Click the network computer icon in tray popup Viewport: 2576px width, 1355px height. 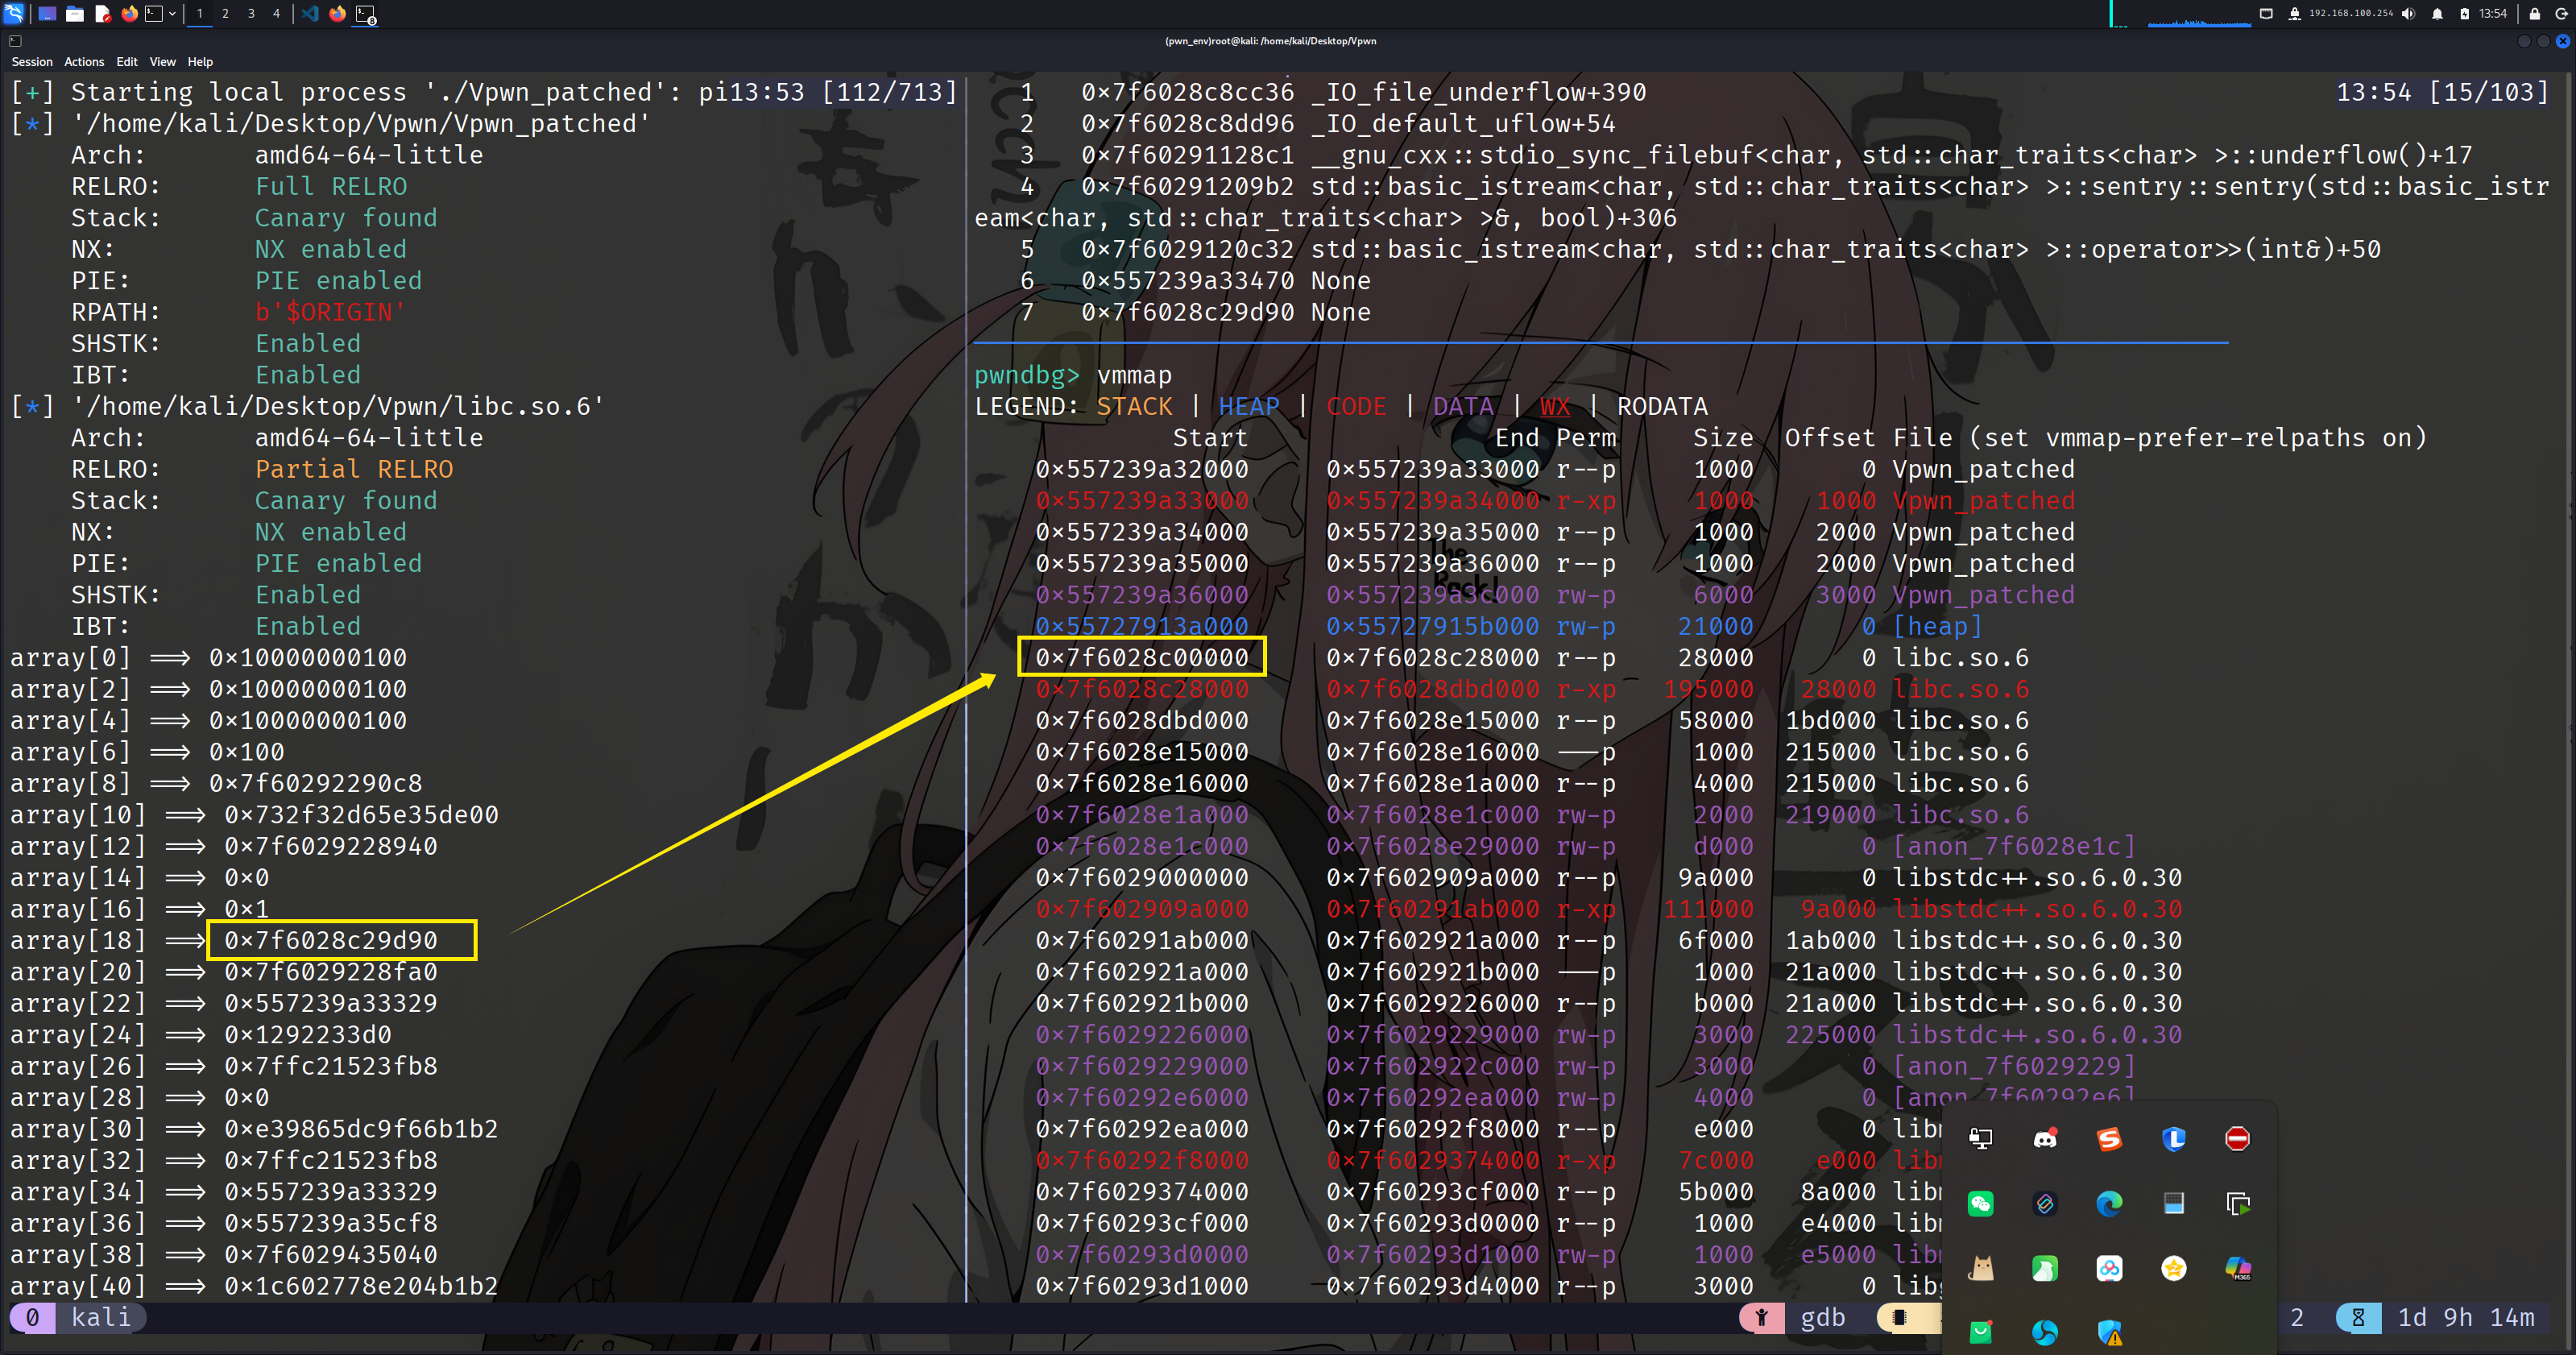1981,1139
